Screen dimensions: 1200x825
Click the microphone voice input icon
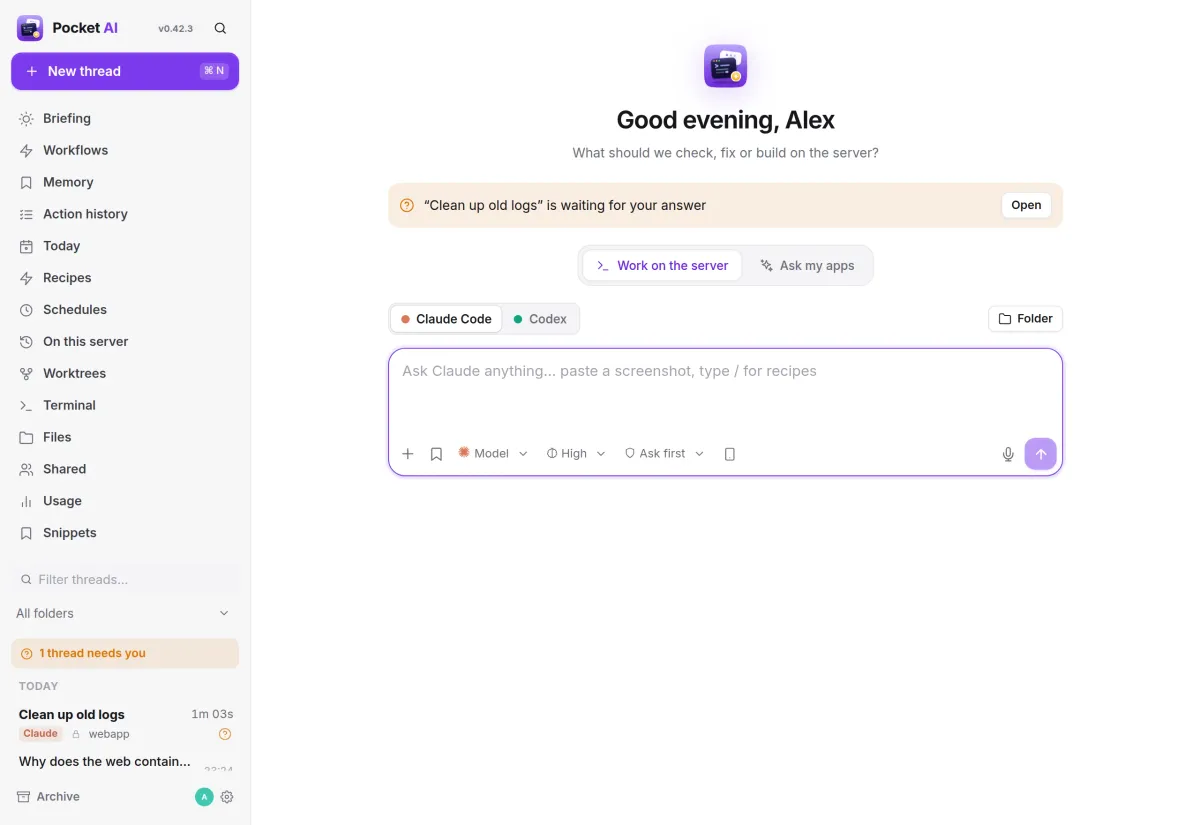1008,454
